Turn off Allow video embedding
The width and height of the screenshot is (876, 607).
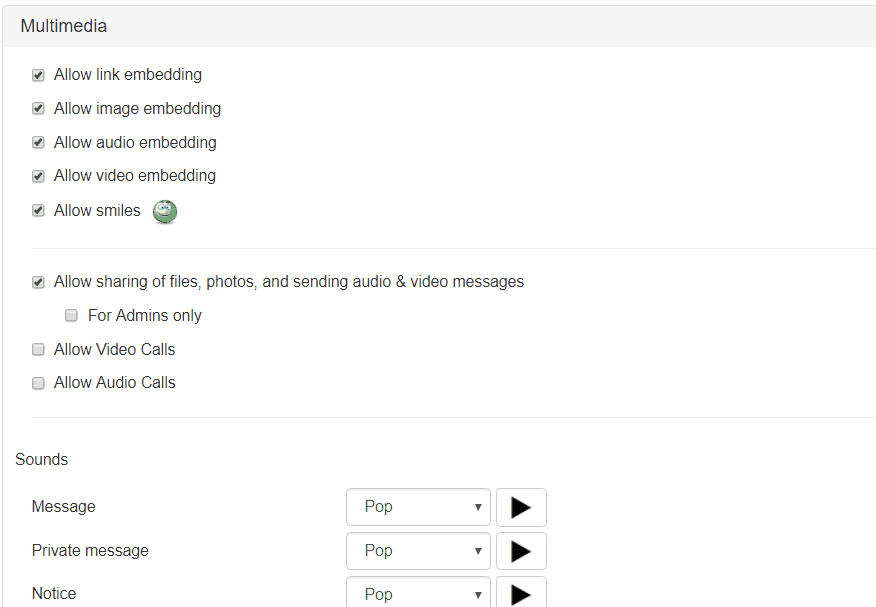coord(38,176)
